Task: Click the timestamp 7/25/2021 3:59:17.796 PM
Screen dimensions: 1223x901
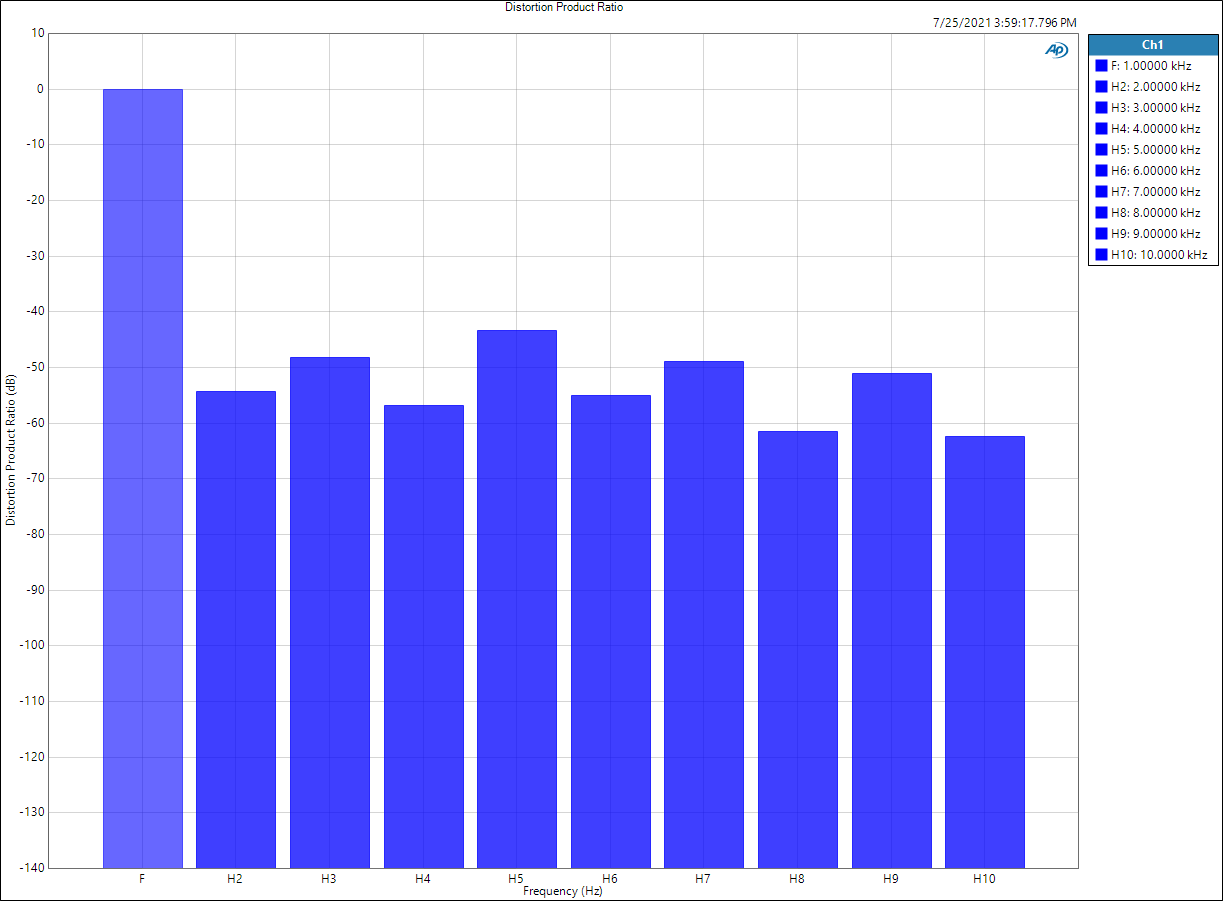Action: 1004,22
